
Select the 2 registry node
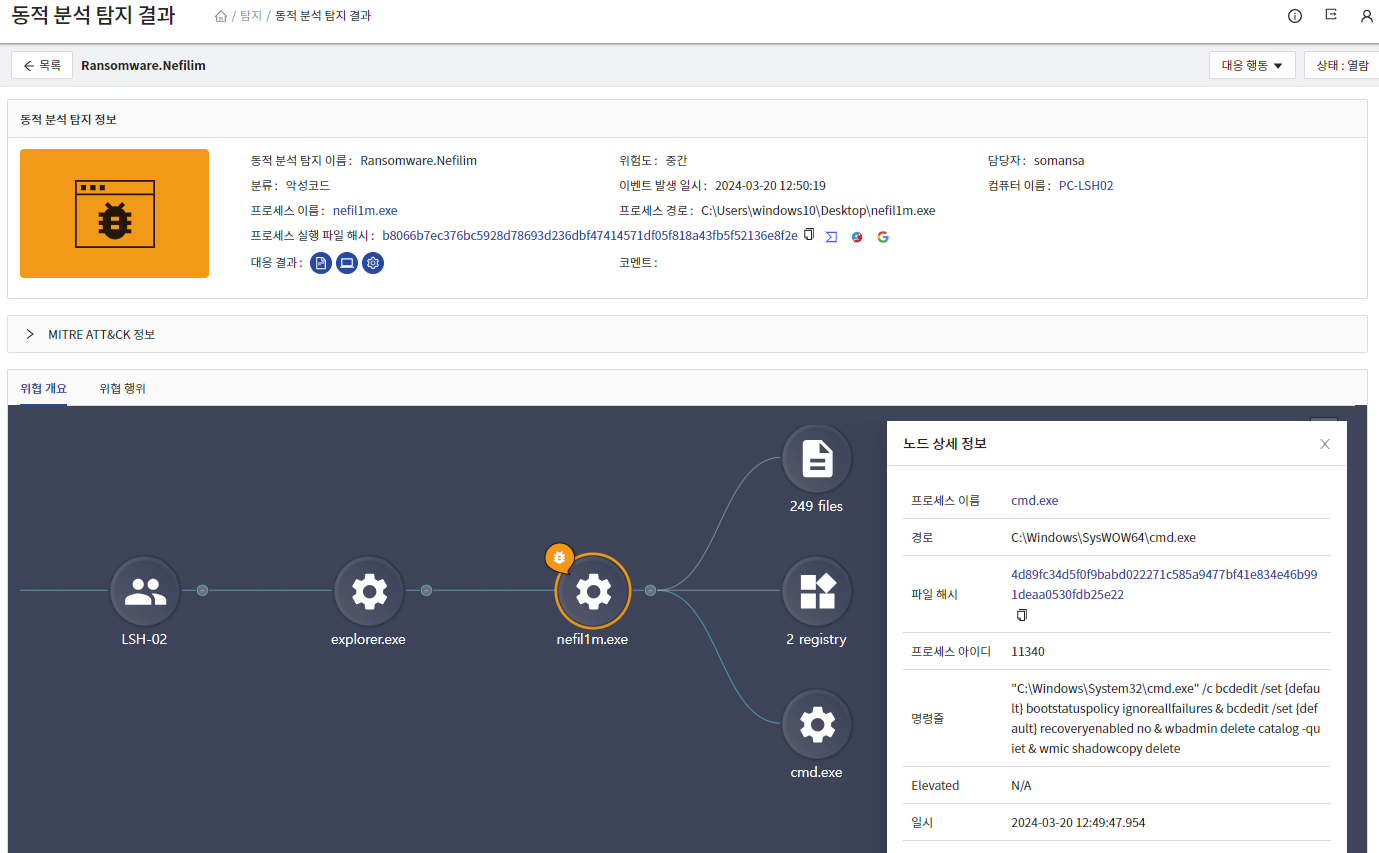pos(817,591)
